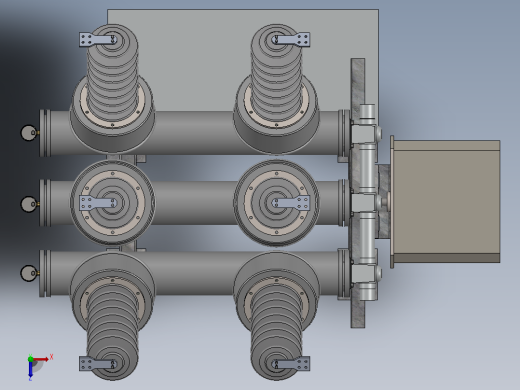
Task: Select the ball end cap of the bottom tank
Action: [29, 273]
